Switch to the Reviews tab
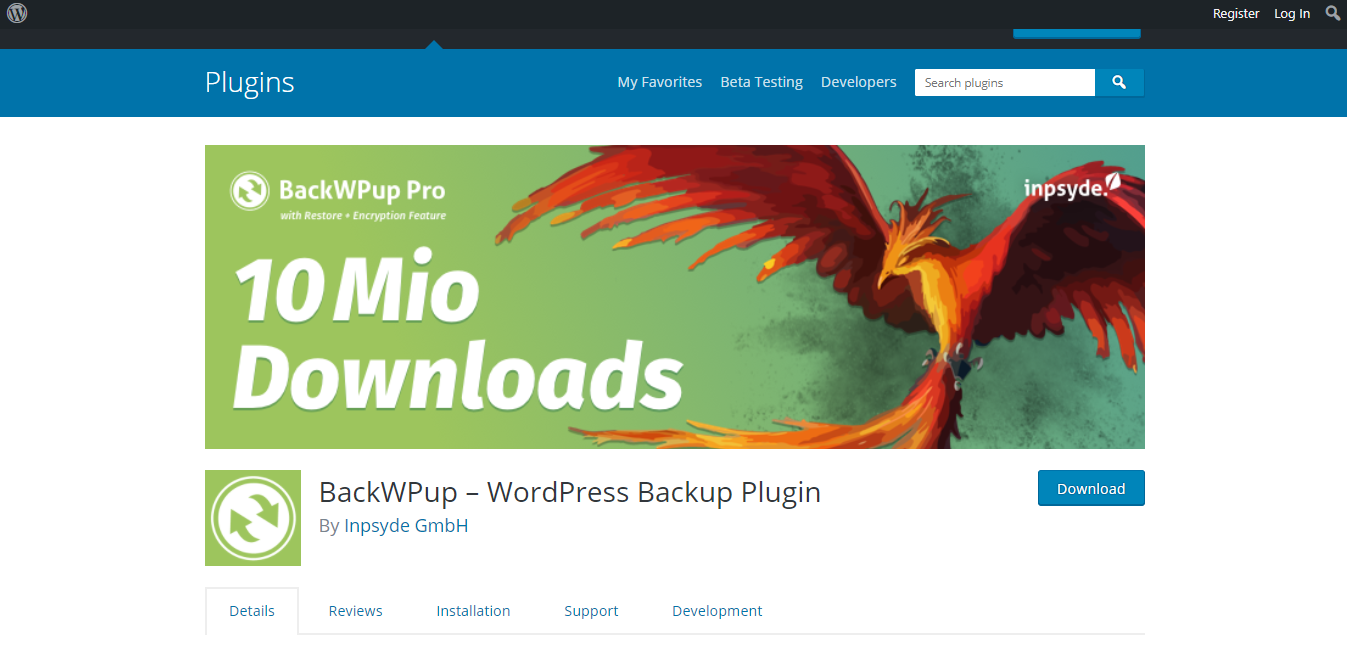Screen dimensions: 1347x650 click(x=355, y=610)
